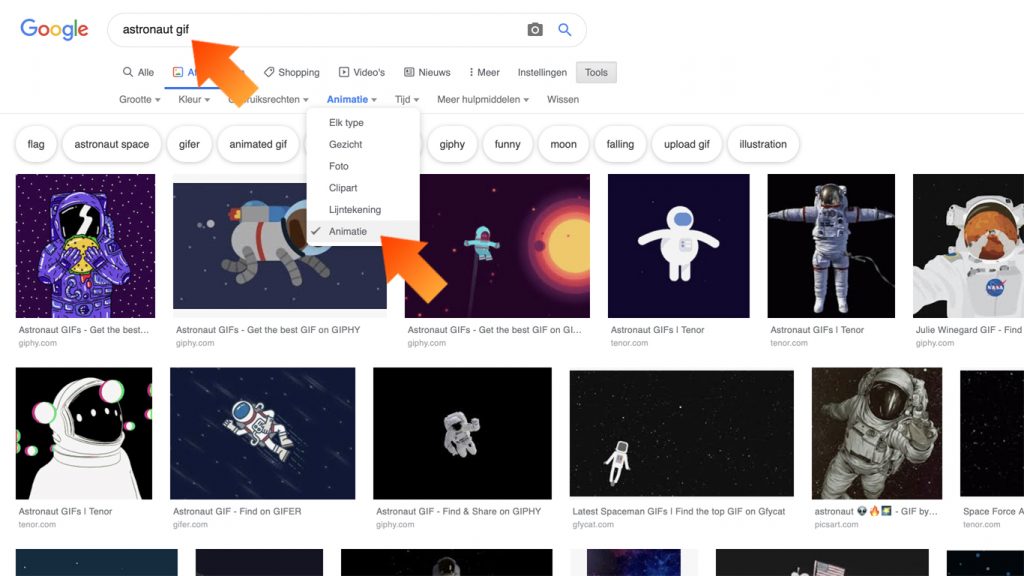The width and height of the screenshot is (1024, 576).
Task: Open the realistic astronaut arms-out image
Action: point(831,246)
